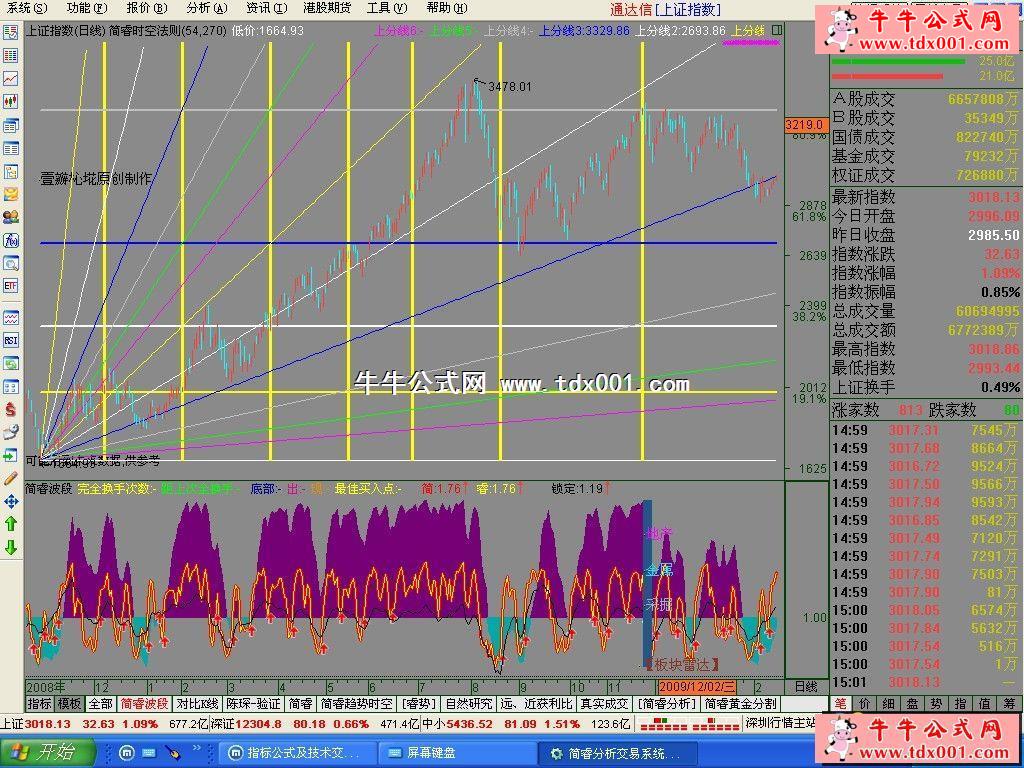Open the 分析(A) menu

[x=207, y=8]
